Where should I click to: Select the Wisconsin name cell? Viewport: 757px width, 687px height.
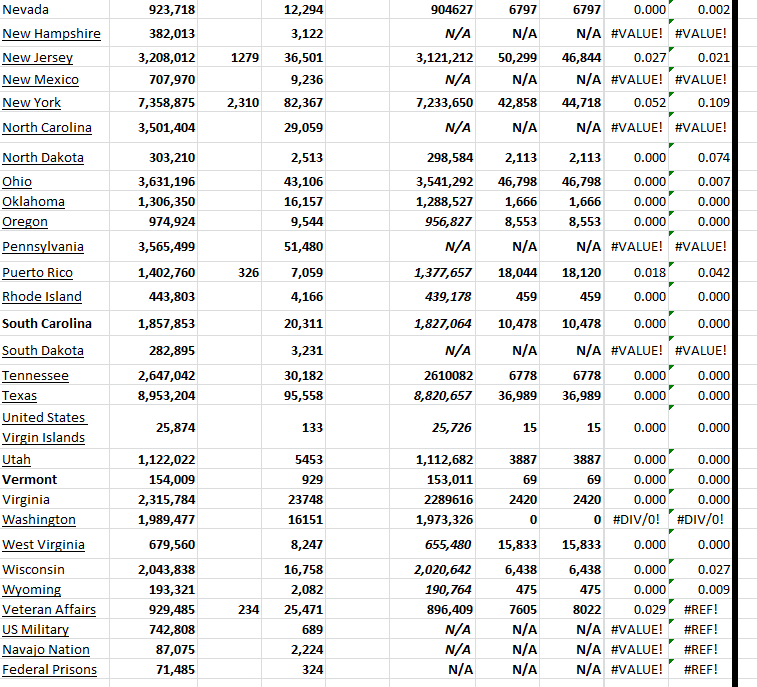tap(55, 570)
